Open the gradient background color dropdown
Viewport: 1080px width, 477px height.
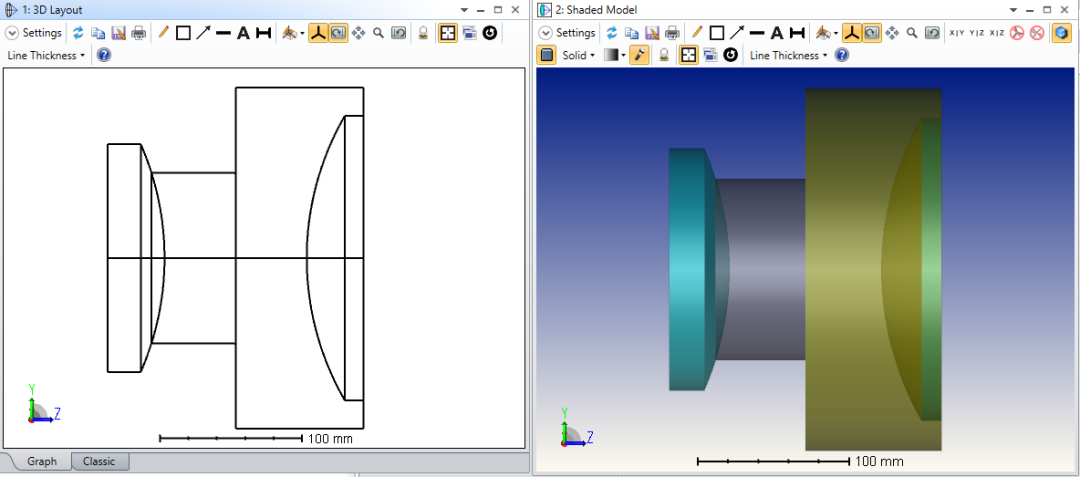click(613, 55)
